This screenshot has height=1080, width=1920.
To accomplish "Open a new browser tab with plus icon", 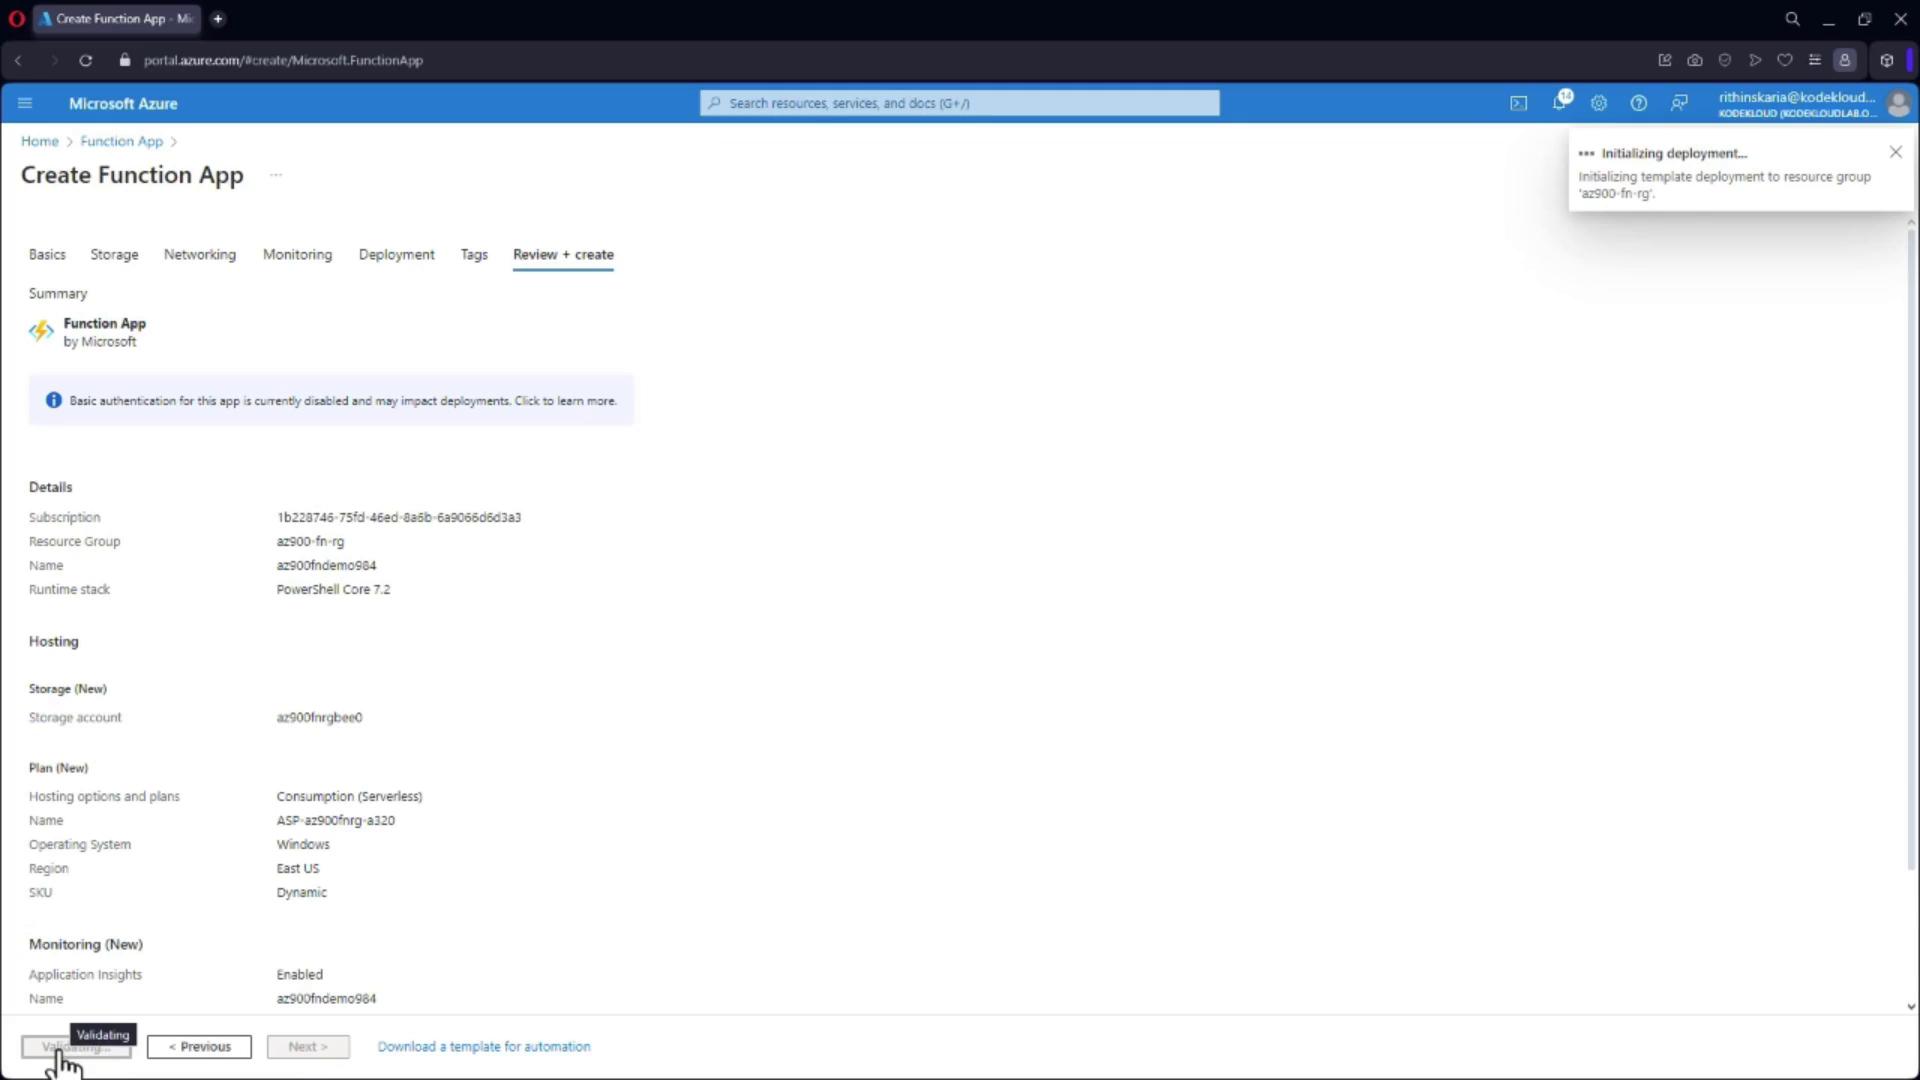I will coord(218,18).
